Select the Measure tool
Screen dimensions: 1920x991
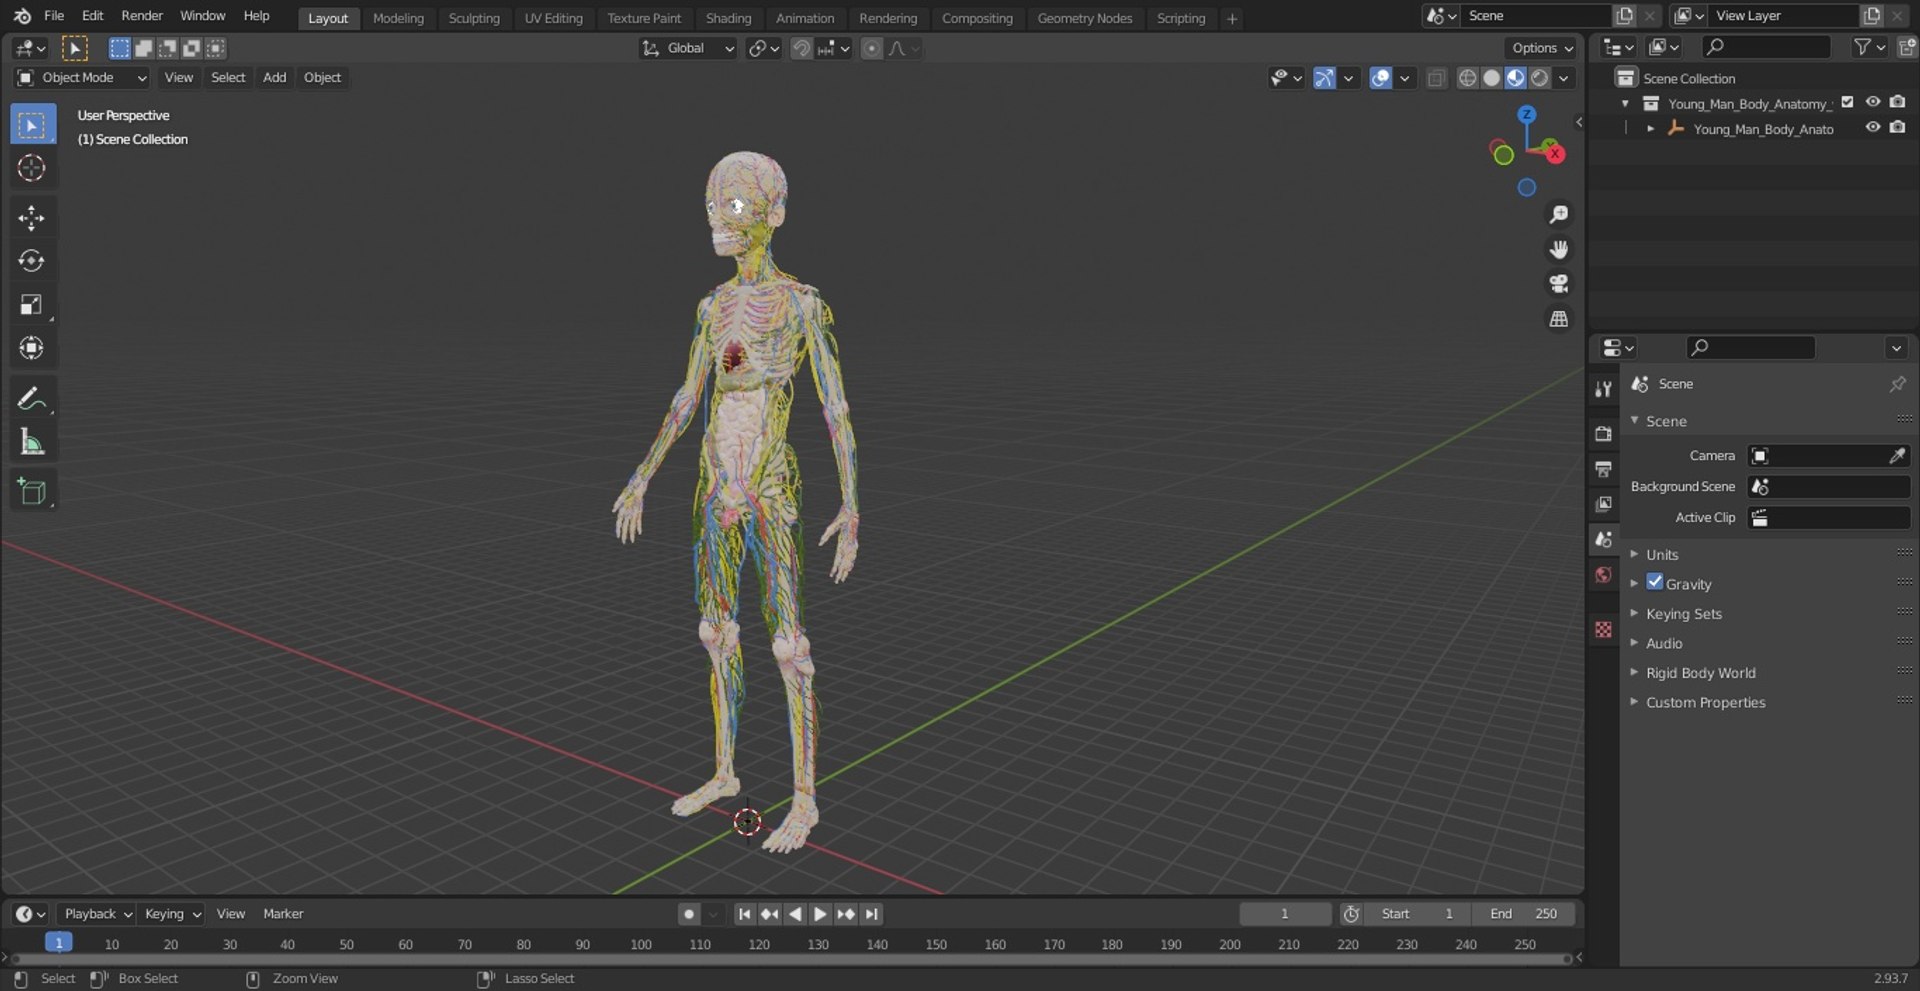(32, 442)
